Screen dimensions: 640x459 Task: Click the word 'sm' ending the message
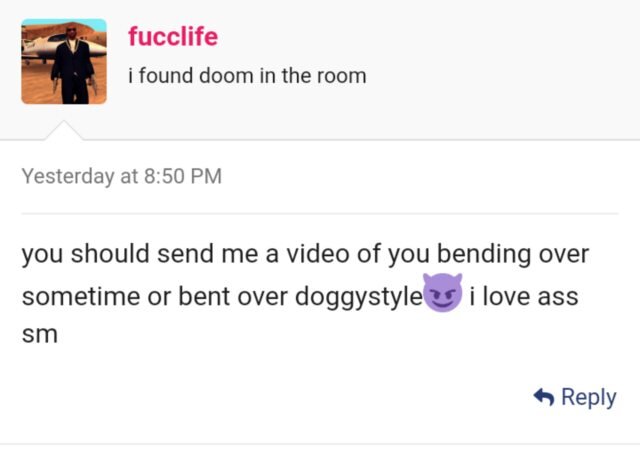tap(40, 335)
